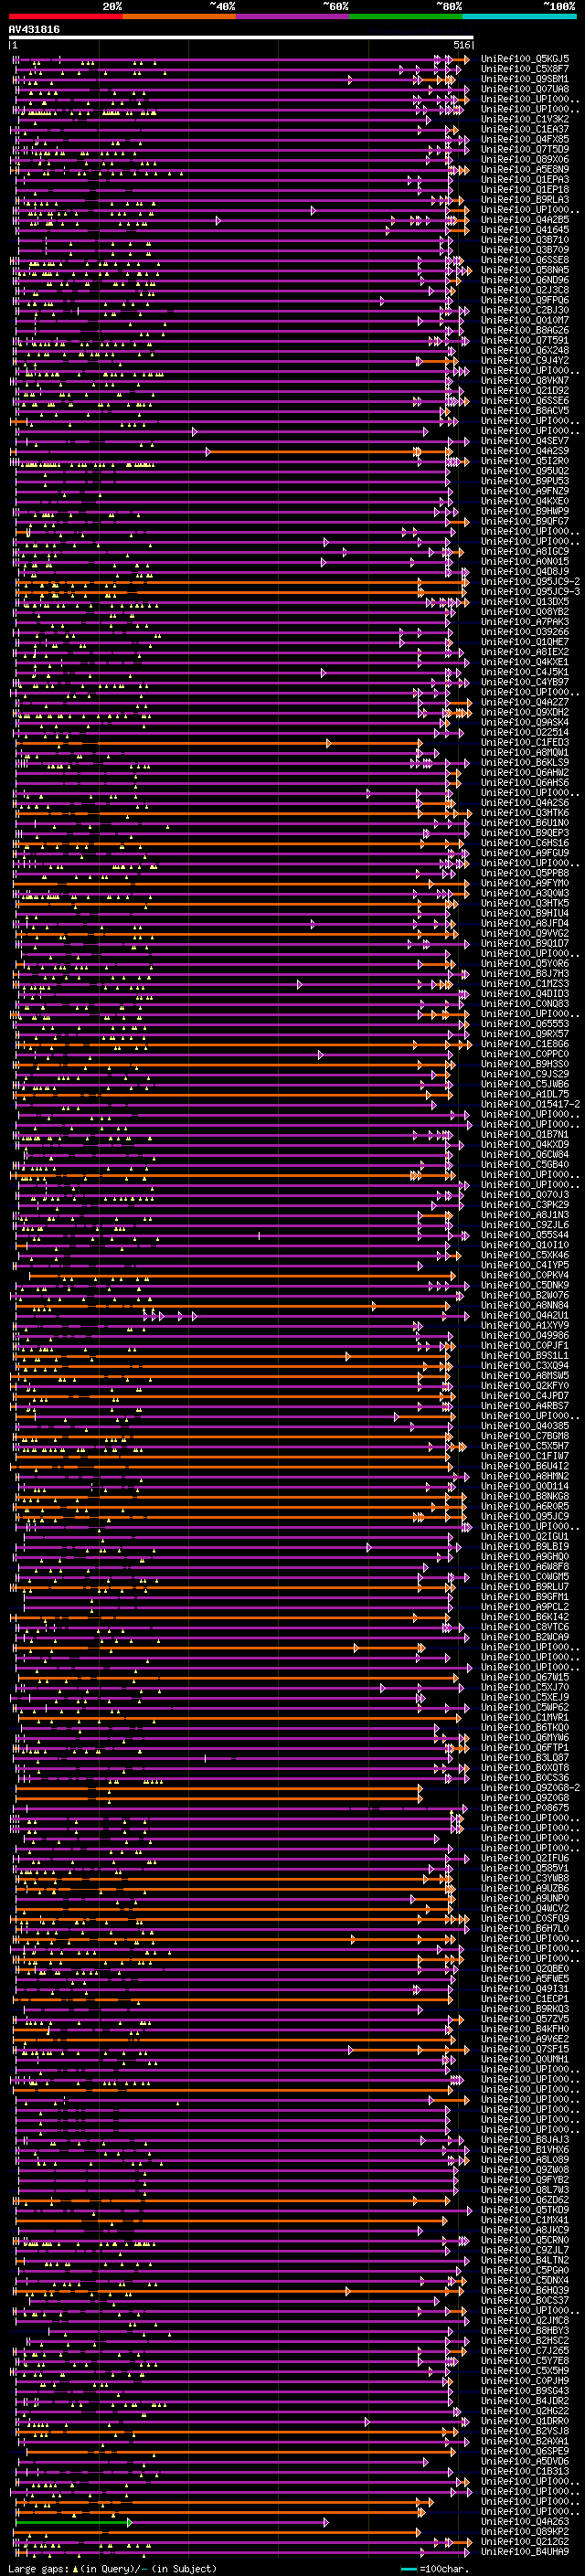Open the UniRef100_C9J4Y2 hit
The image size is (585, 2576).
pos(525,360)
